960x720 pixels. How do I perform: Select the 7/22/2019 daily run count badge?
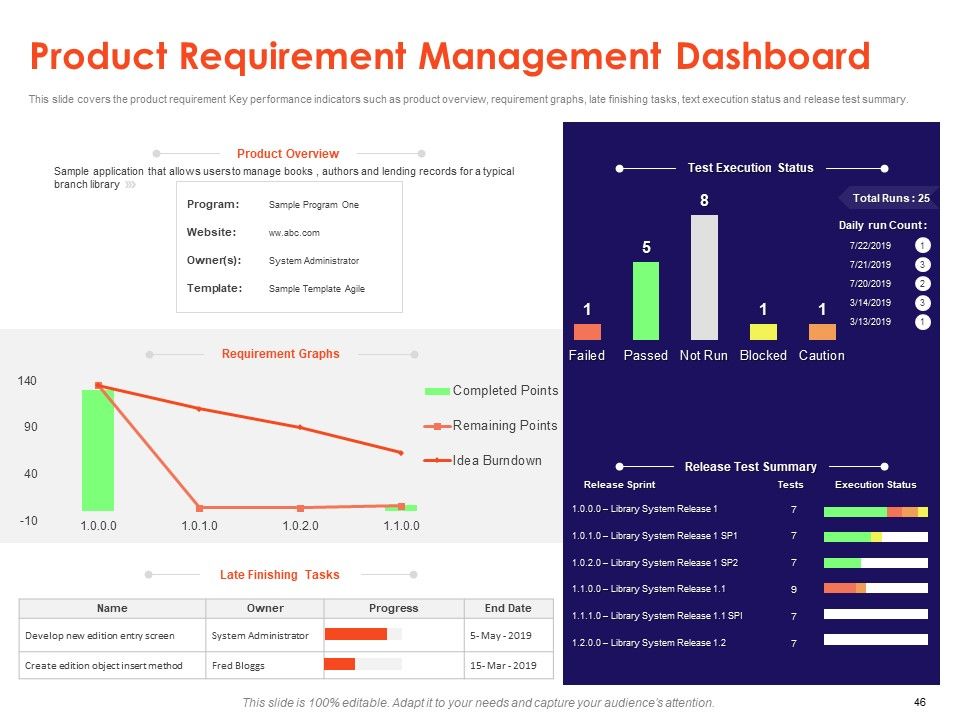922,246
